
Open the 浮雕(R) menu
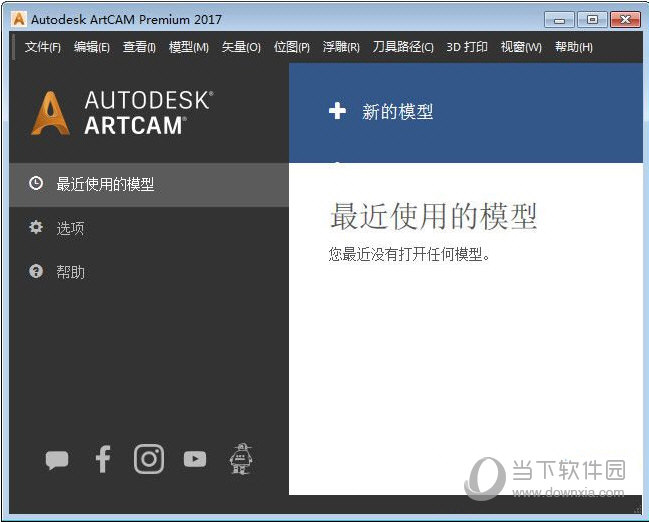point(341,47)
